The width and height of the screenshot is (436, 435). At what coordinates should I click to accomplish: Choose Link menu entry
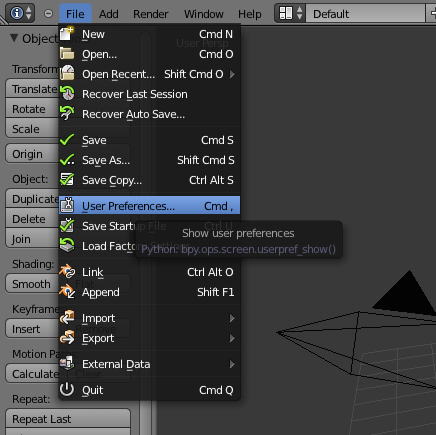coord(149,272)
